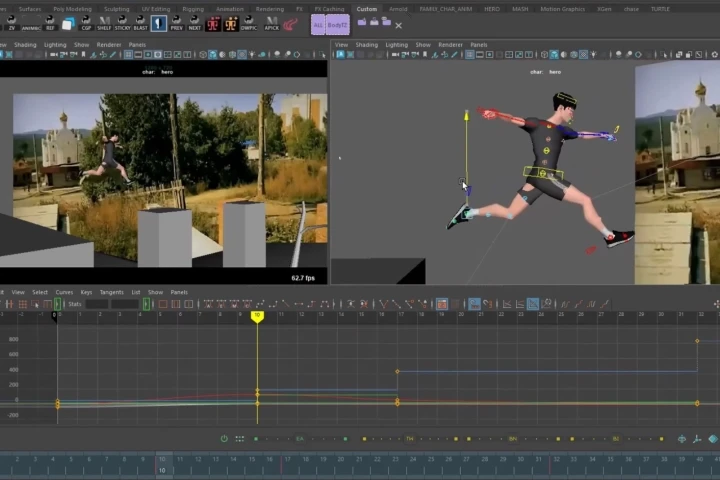Open the Lighting menu in the left viewport

(55, 45)
